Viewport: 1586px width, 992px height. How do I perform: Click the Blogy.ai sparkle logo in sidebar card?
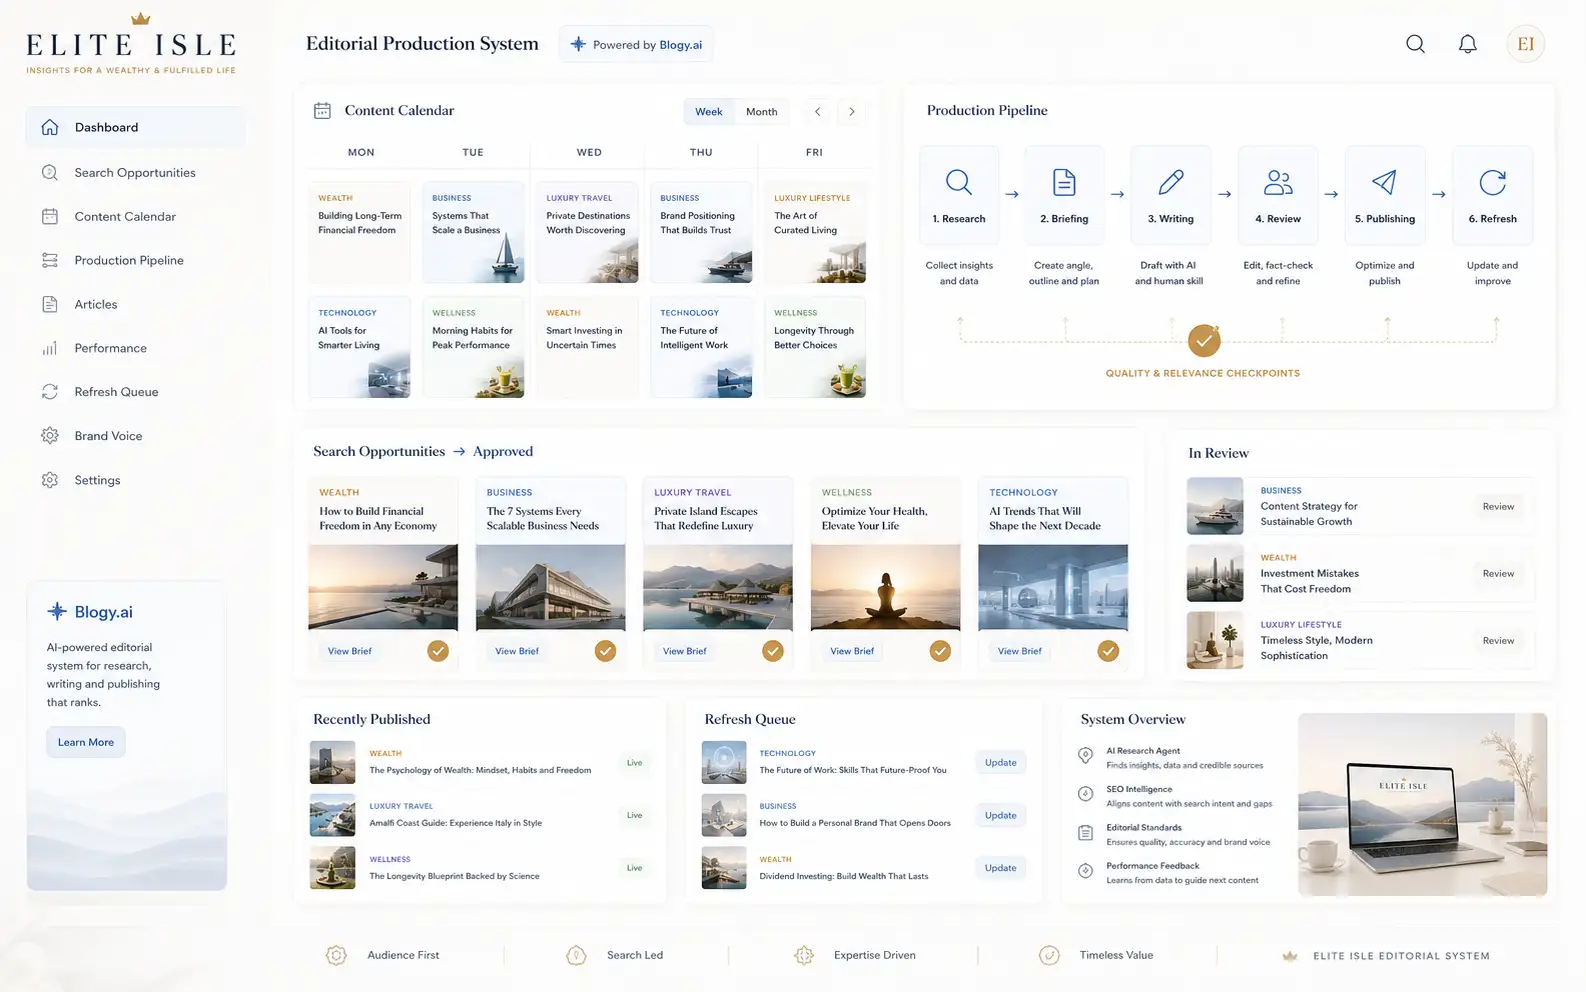[x=57, y=611]
